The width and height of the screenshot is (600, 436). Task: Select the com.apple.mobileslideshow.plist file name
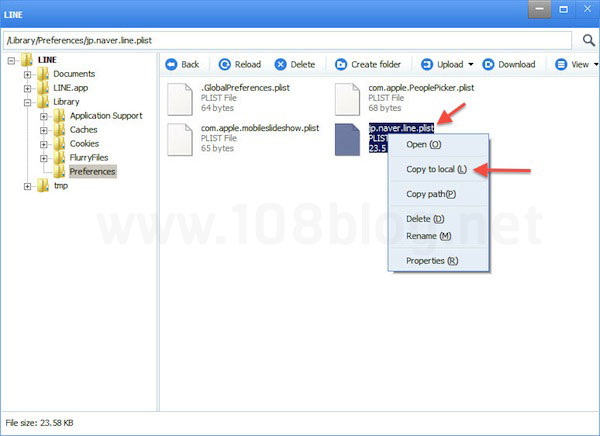coord(260,128)
